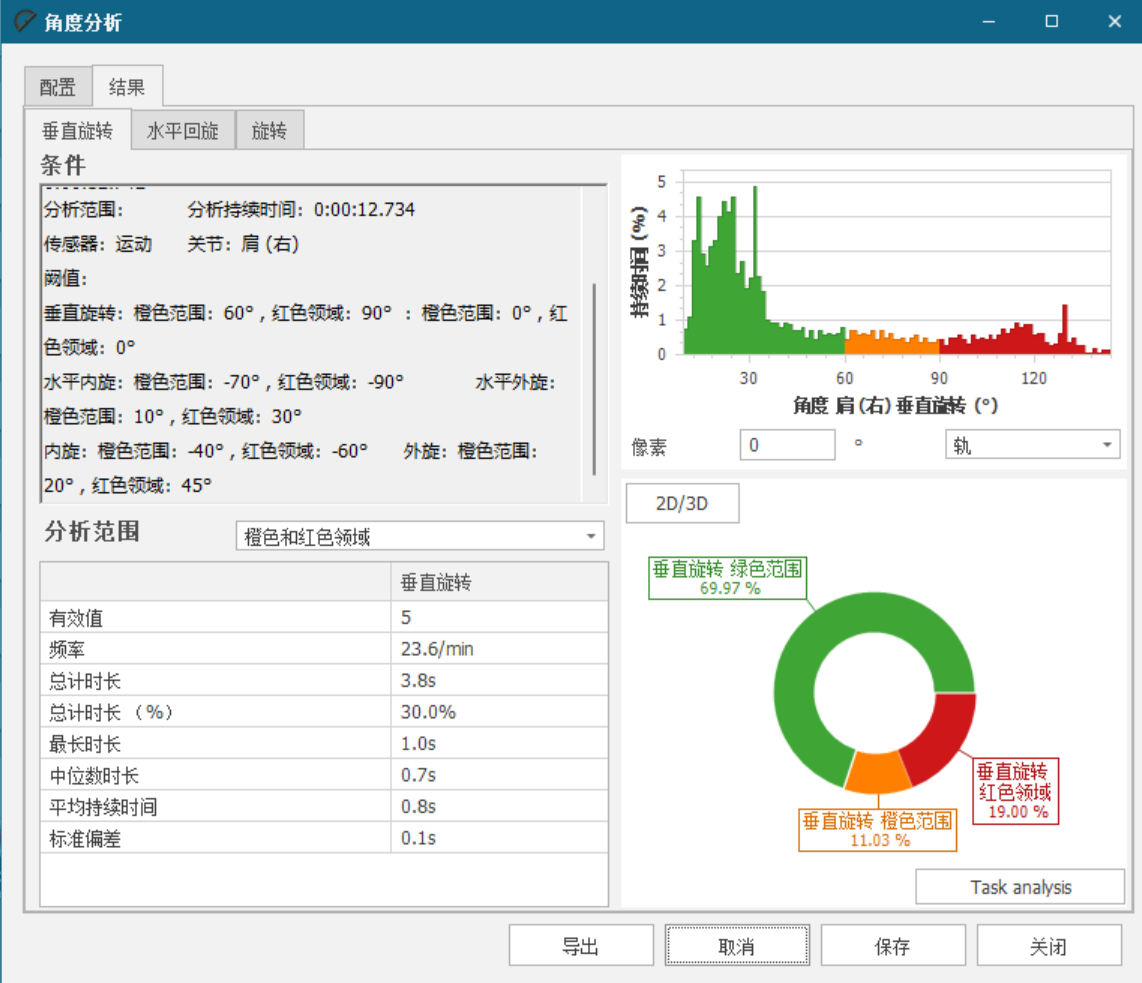
Task: Open the 轨 combo box
Action: click(x=1031, y=445)
